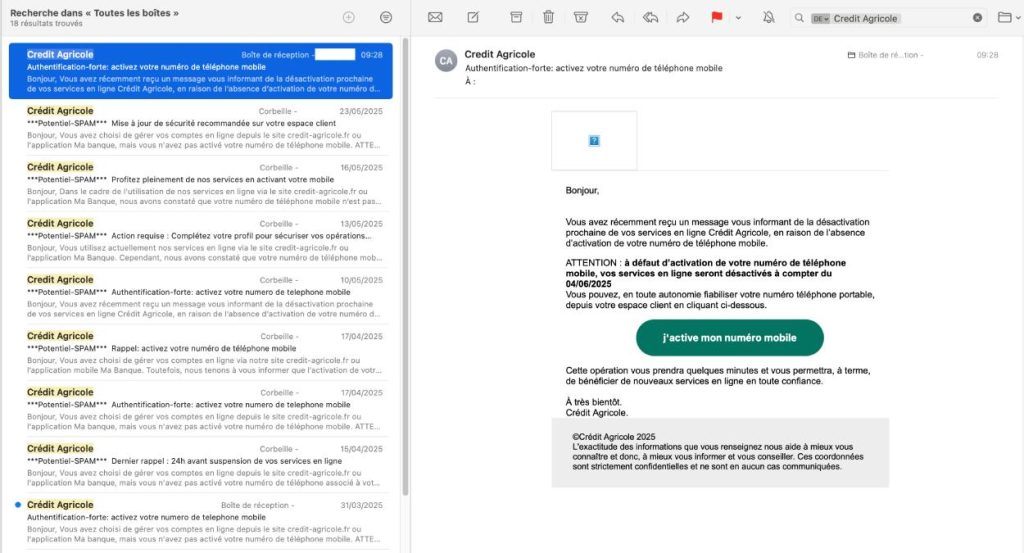Screen dimensions: 1024x553
Task: Clear the search with the X button
Action: coord(978,18)
